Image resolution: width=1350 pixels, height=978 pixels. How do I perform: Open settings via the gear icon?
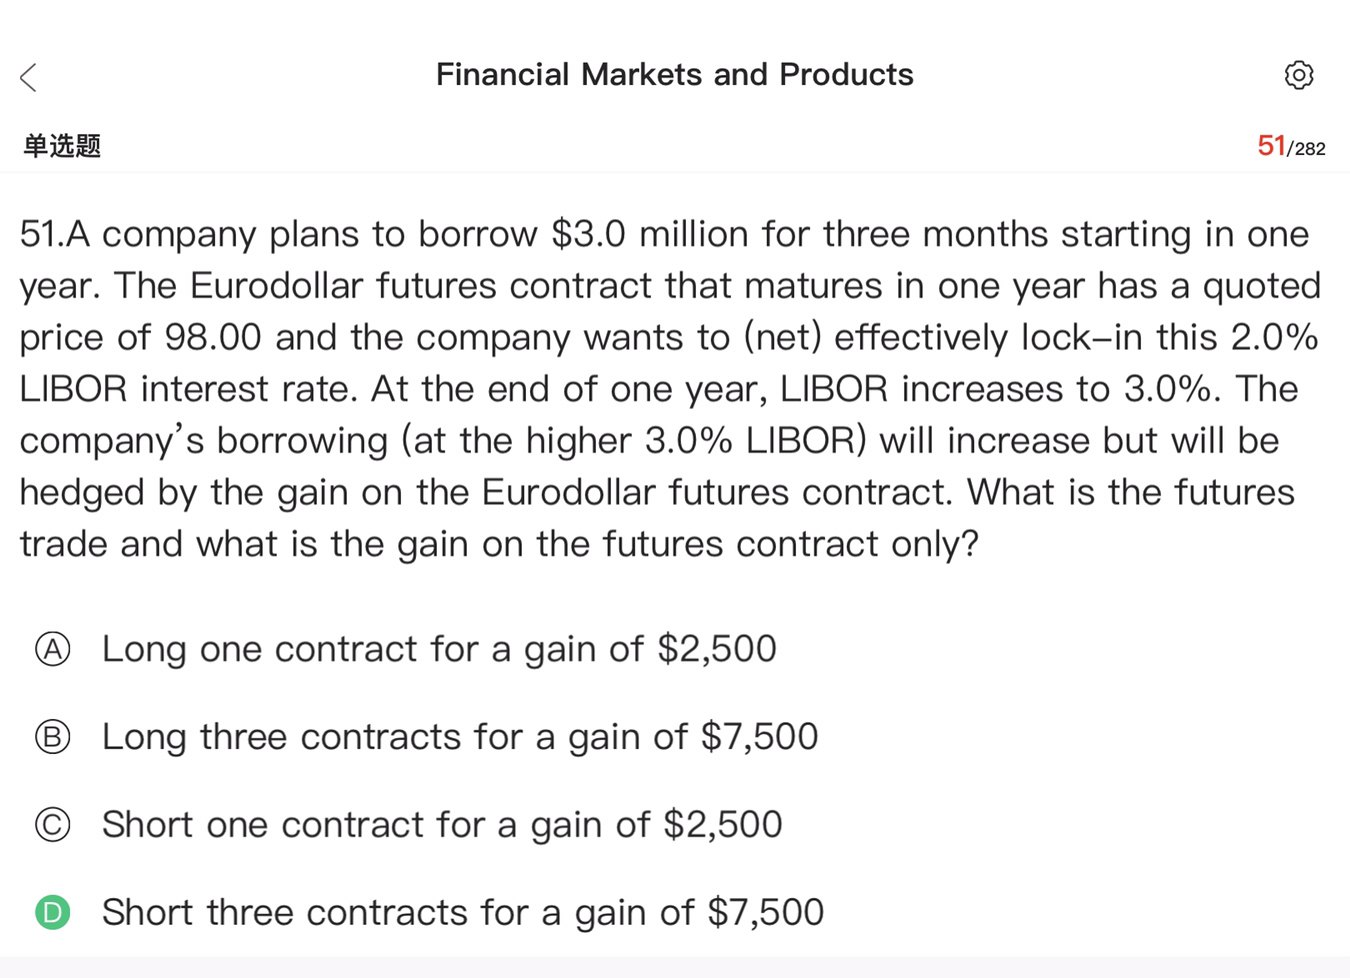pos(1298,75)
